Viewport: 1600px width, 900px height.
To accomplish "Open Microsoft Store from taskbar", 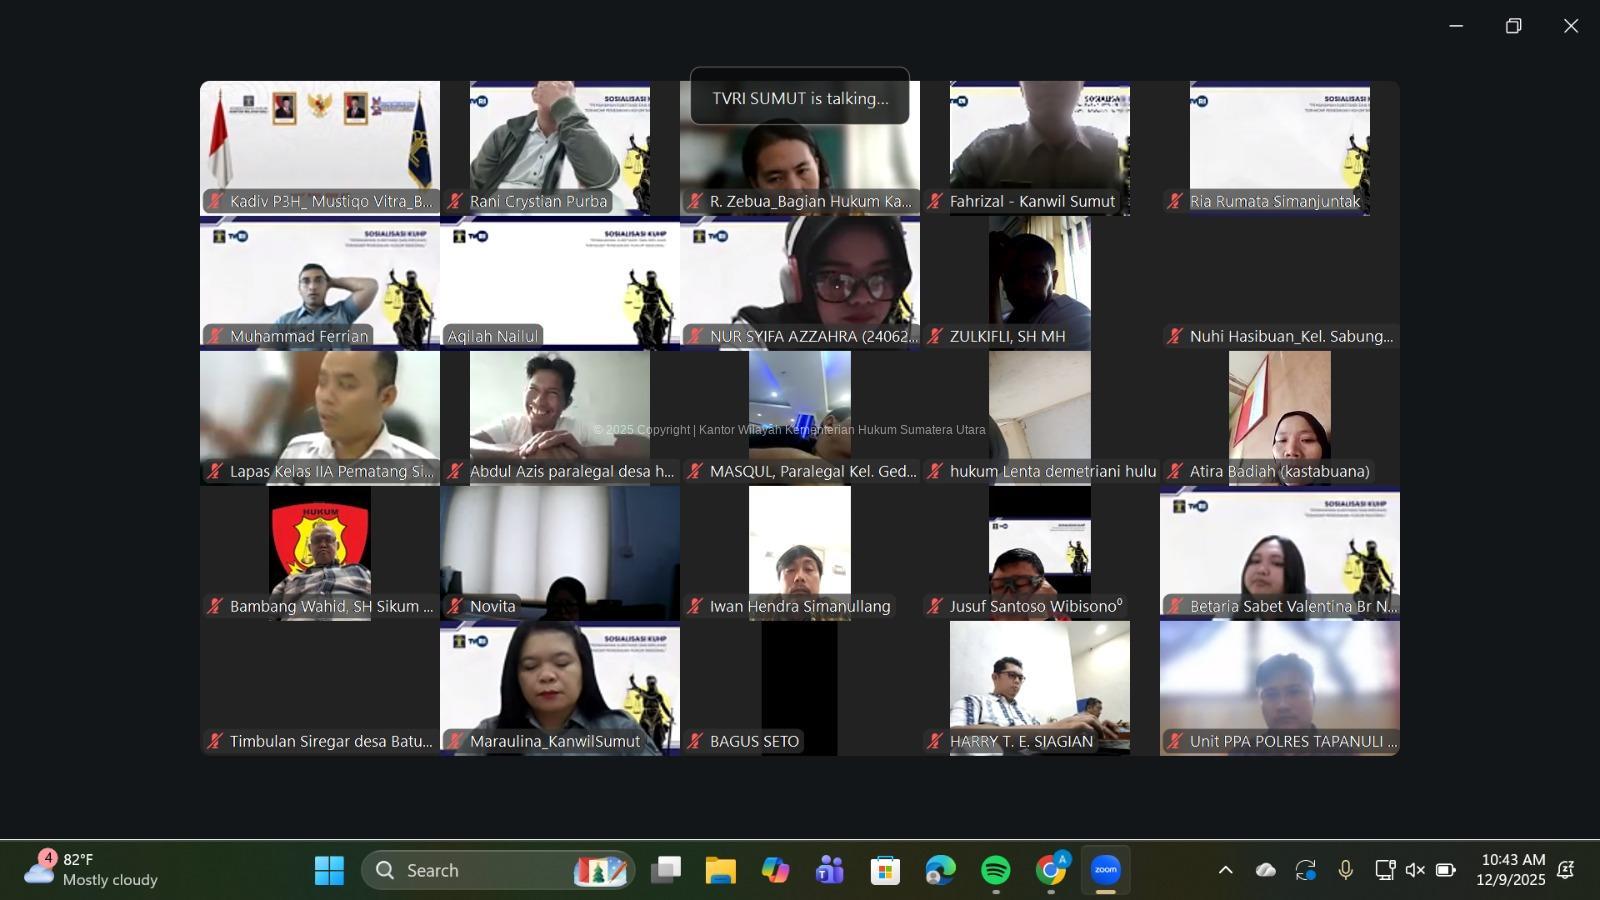I will coord(884,870).
